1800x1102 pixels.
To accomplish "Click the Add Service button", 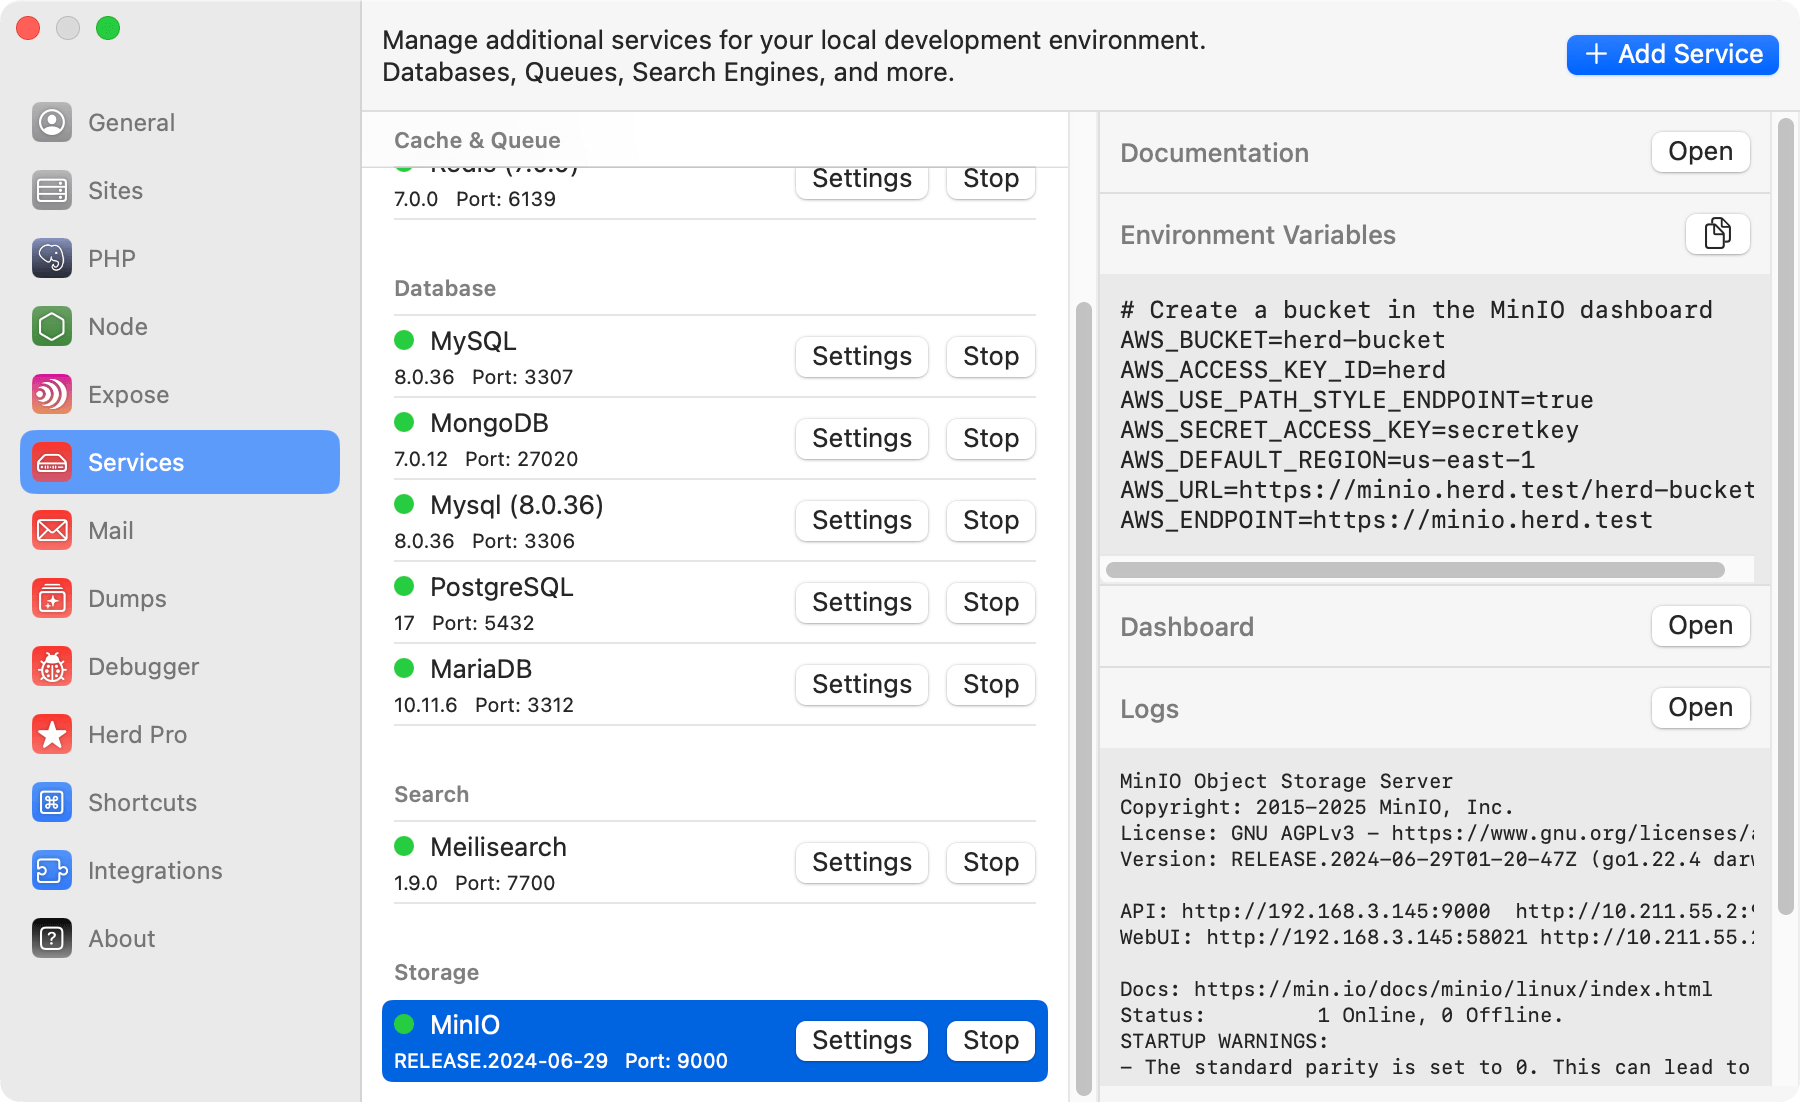I will click(x=1671, y=54).
